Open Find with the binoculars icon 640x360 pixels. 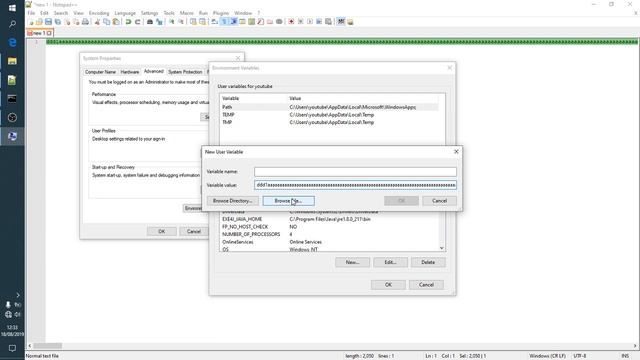(x=150, y=22)
